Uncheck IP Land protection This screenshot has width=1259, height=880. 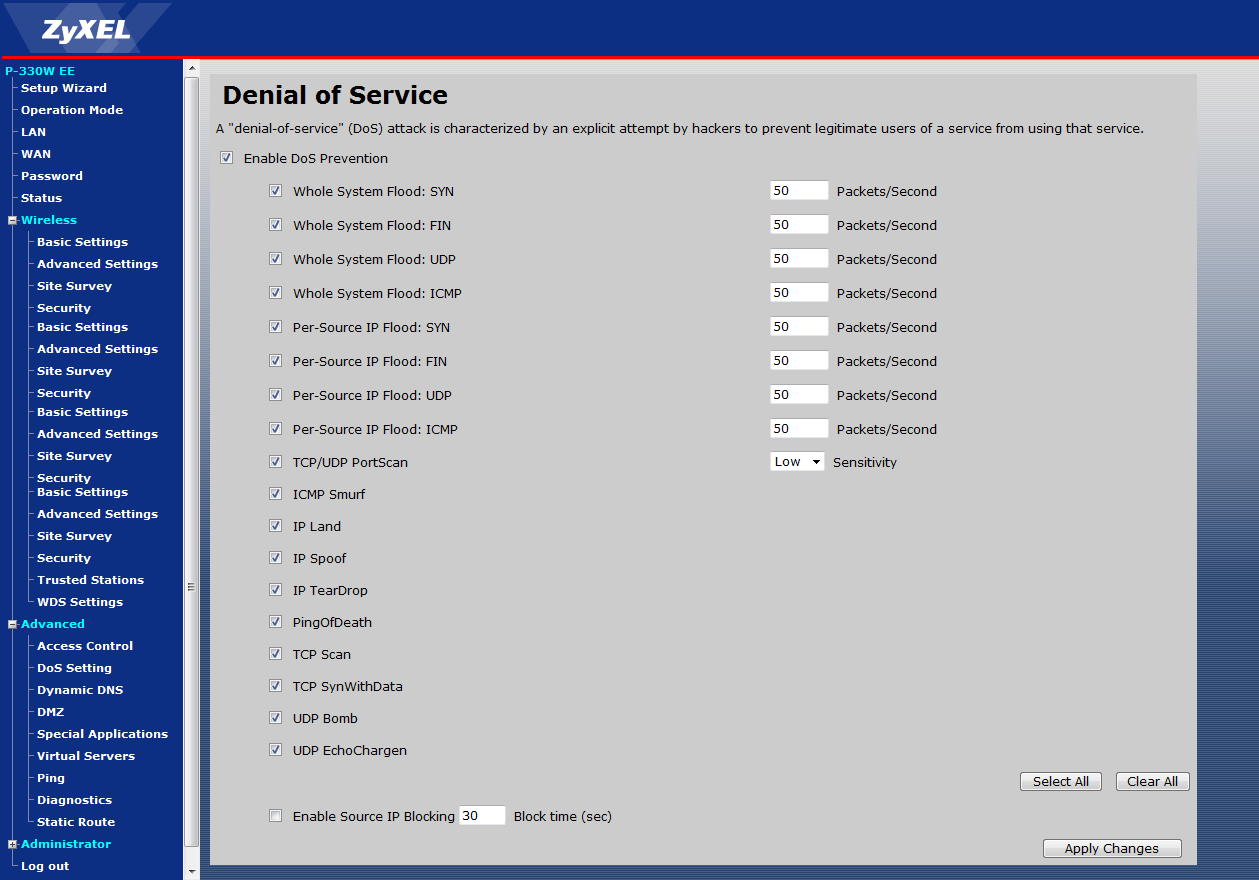point(276,526)
